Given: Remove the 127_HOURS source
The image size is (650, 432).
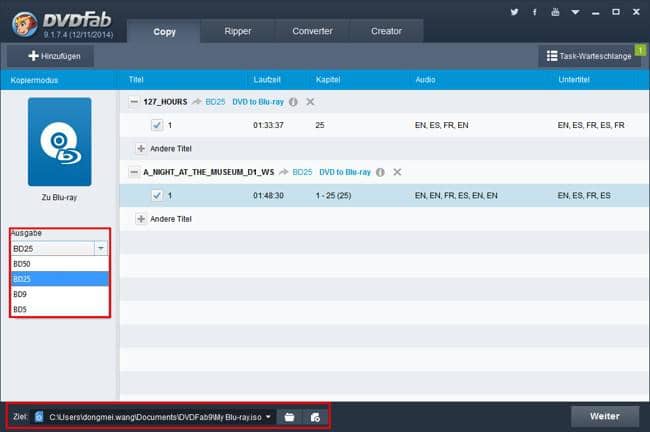Looking at the screenshot, I should tap(310, 102).
